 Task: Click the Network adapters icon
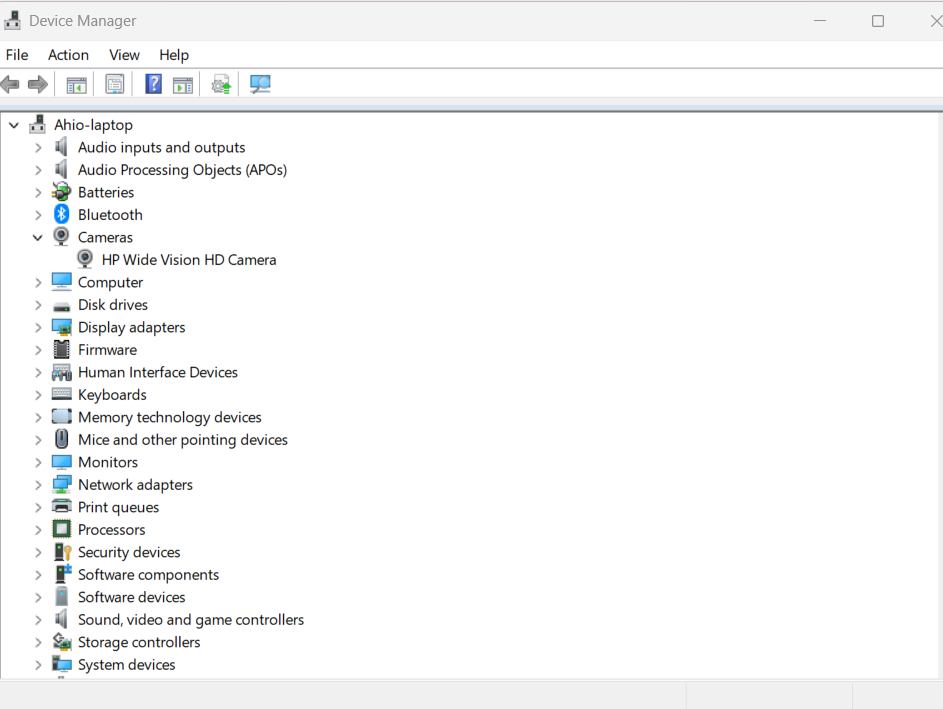[x=61, y=484]
